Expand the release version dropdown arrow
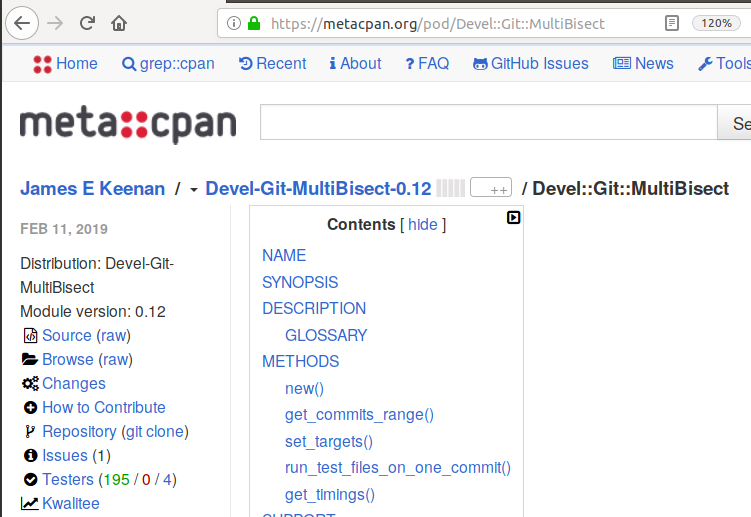751x517 pixels. (x=193, y=189)
